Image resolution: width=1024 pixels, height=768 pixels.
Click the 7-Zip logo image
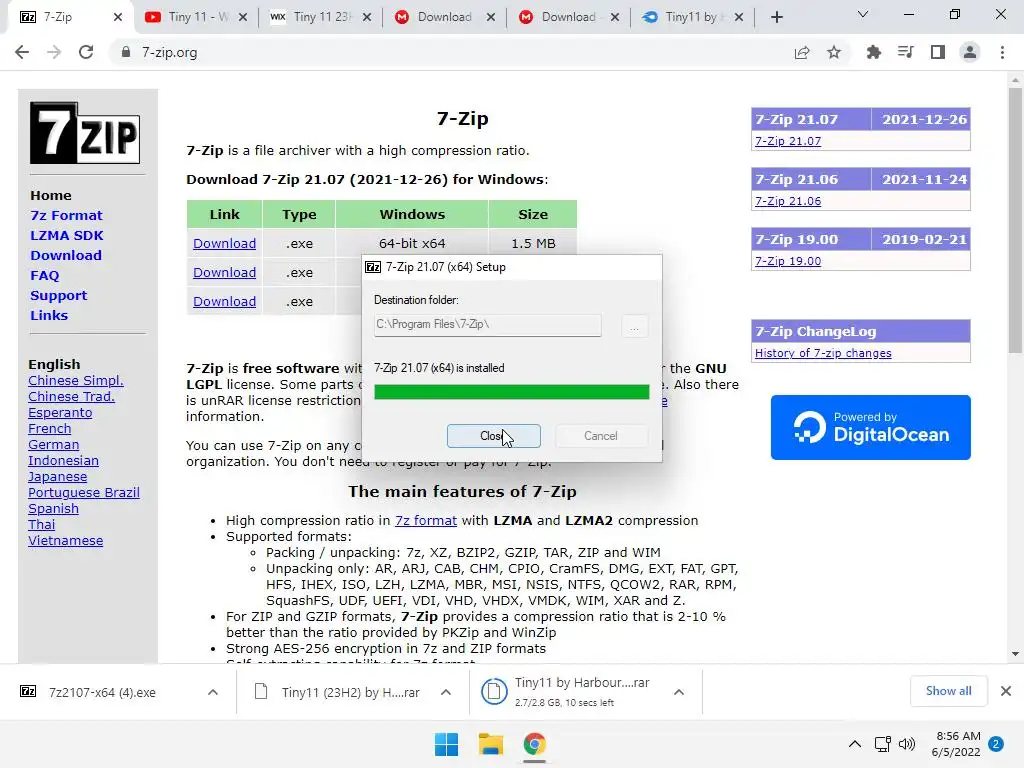[x=85, y=133]
